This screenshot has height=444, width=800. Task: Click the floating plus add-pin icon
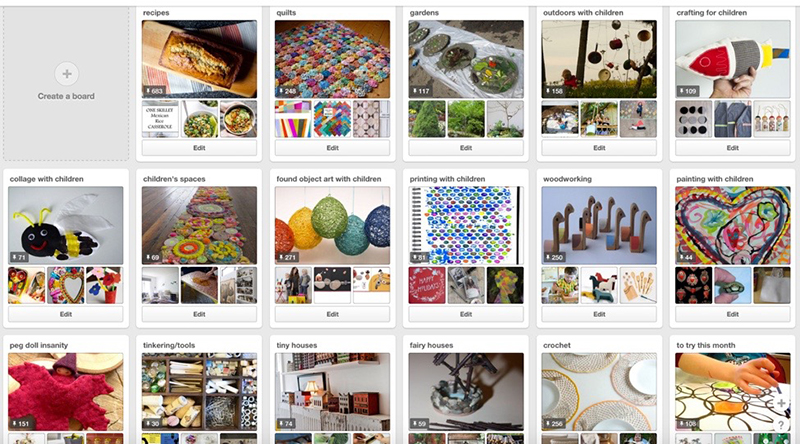pyautogui.click(x=781, y=403)
